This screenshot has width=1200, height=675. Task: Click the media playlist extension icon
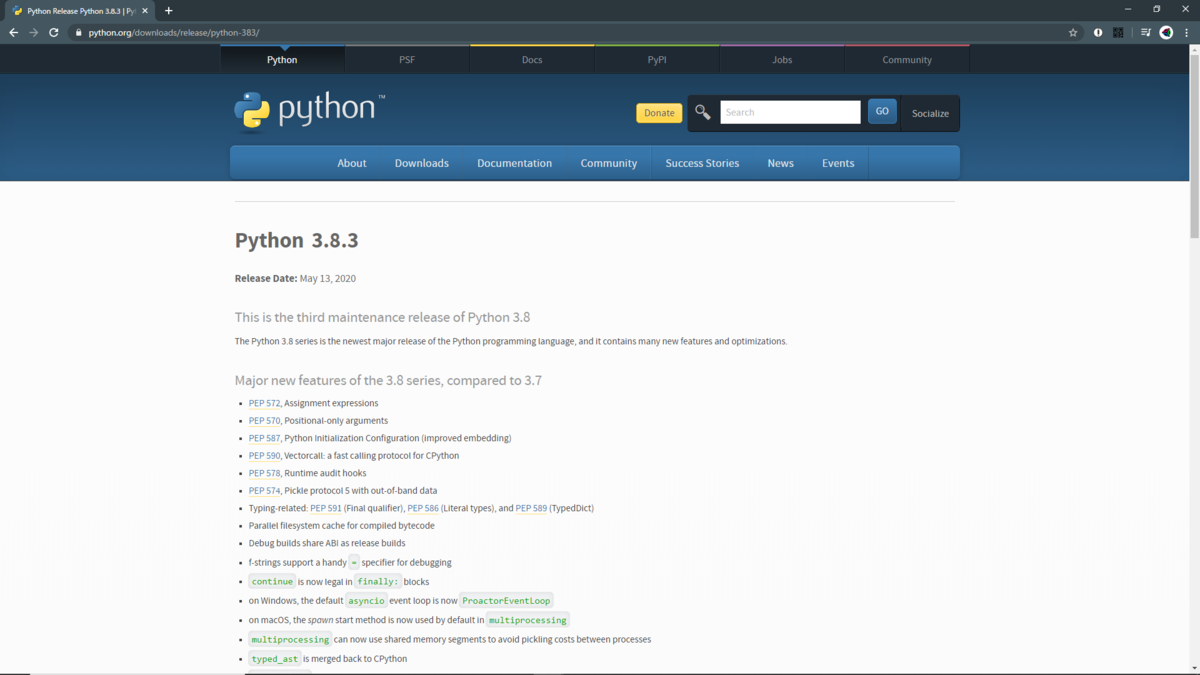[x=1144, y=32]
